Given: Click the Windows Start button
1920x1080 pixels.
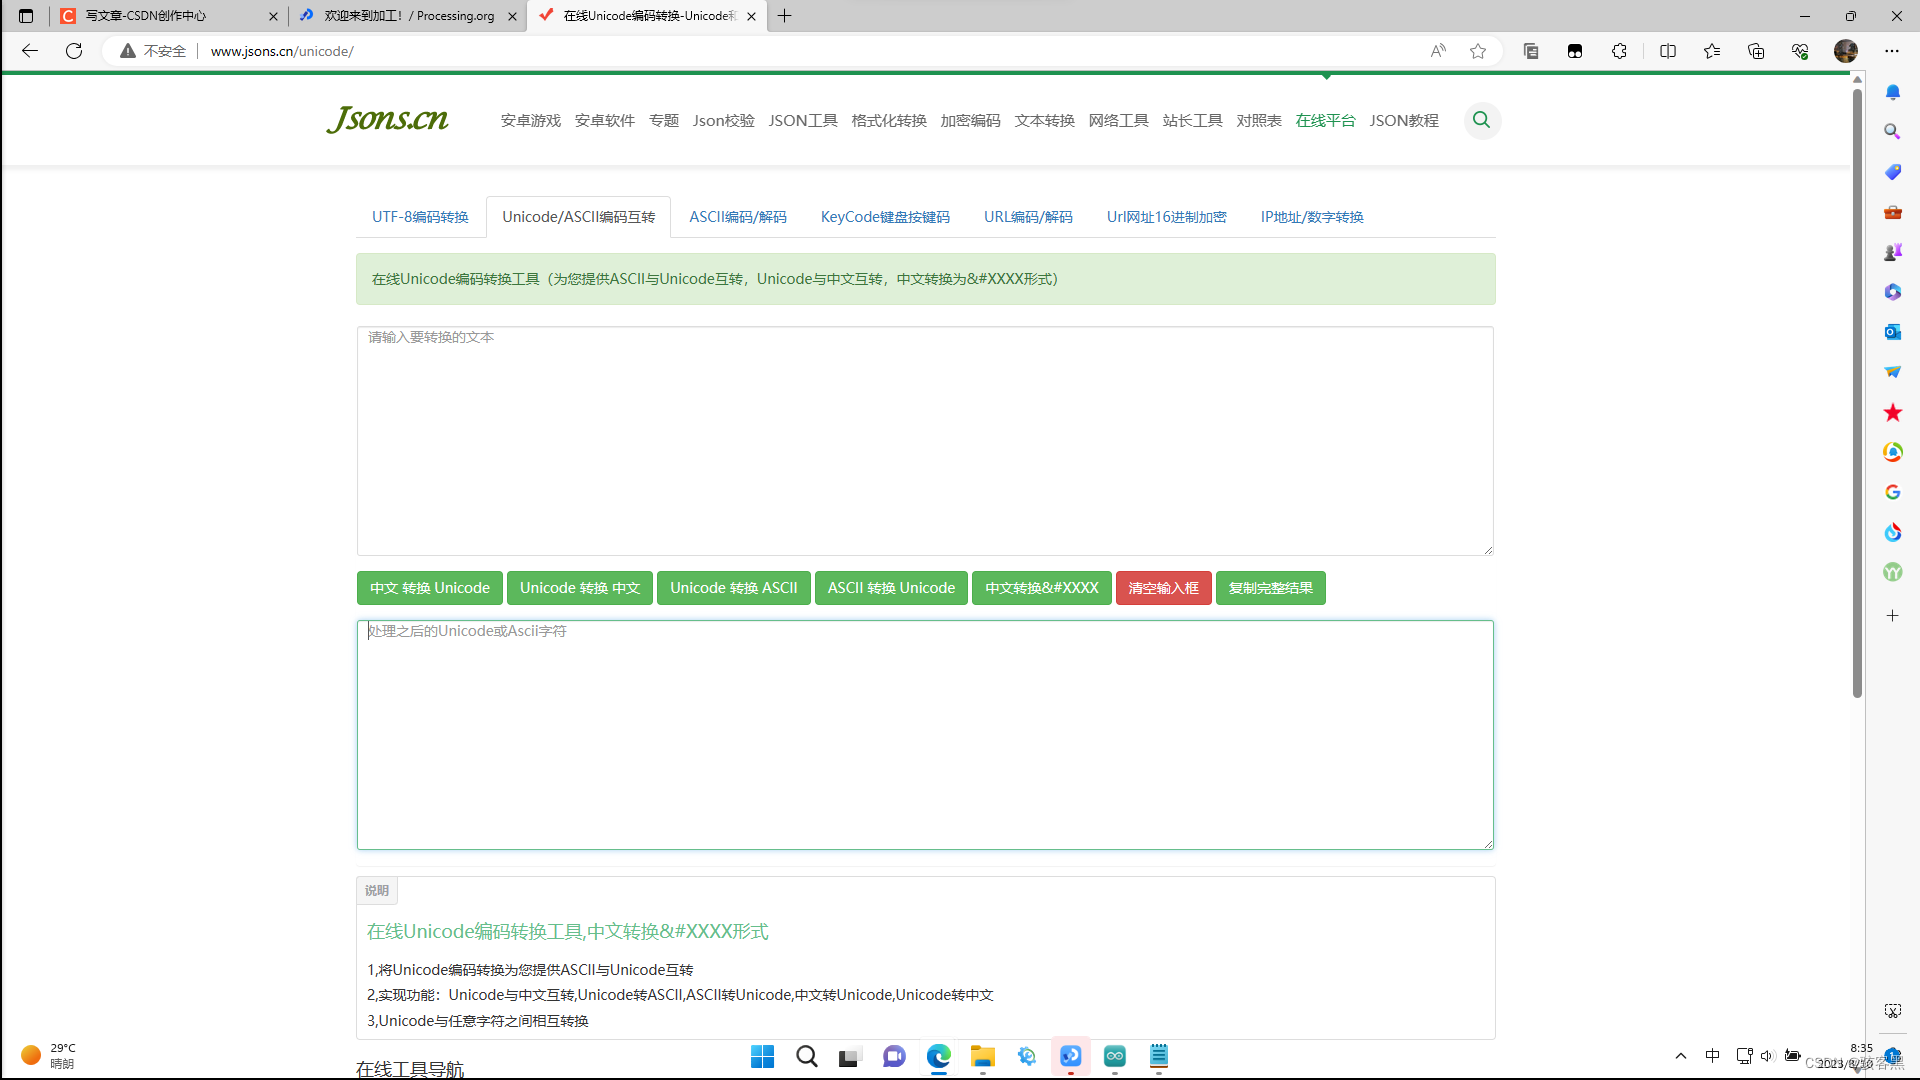Looking at the screenshot, I should [762, 1056].
